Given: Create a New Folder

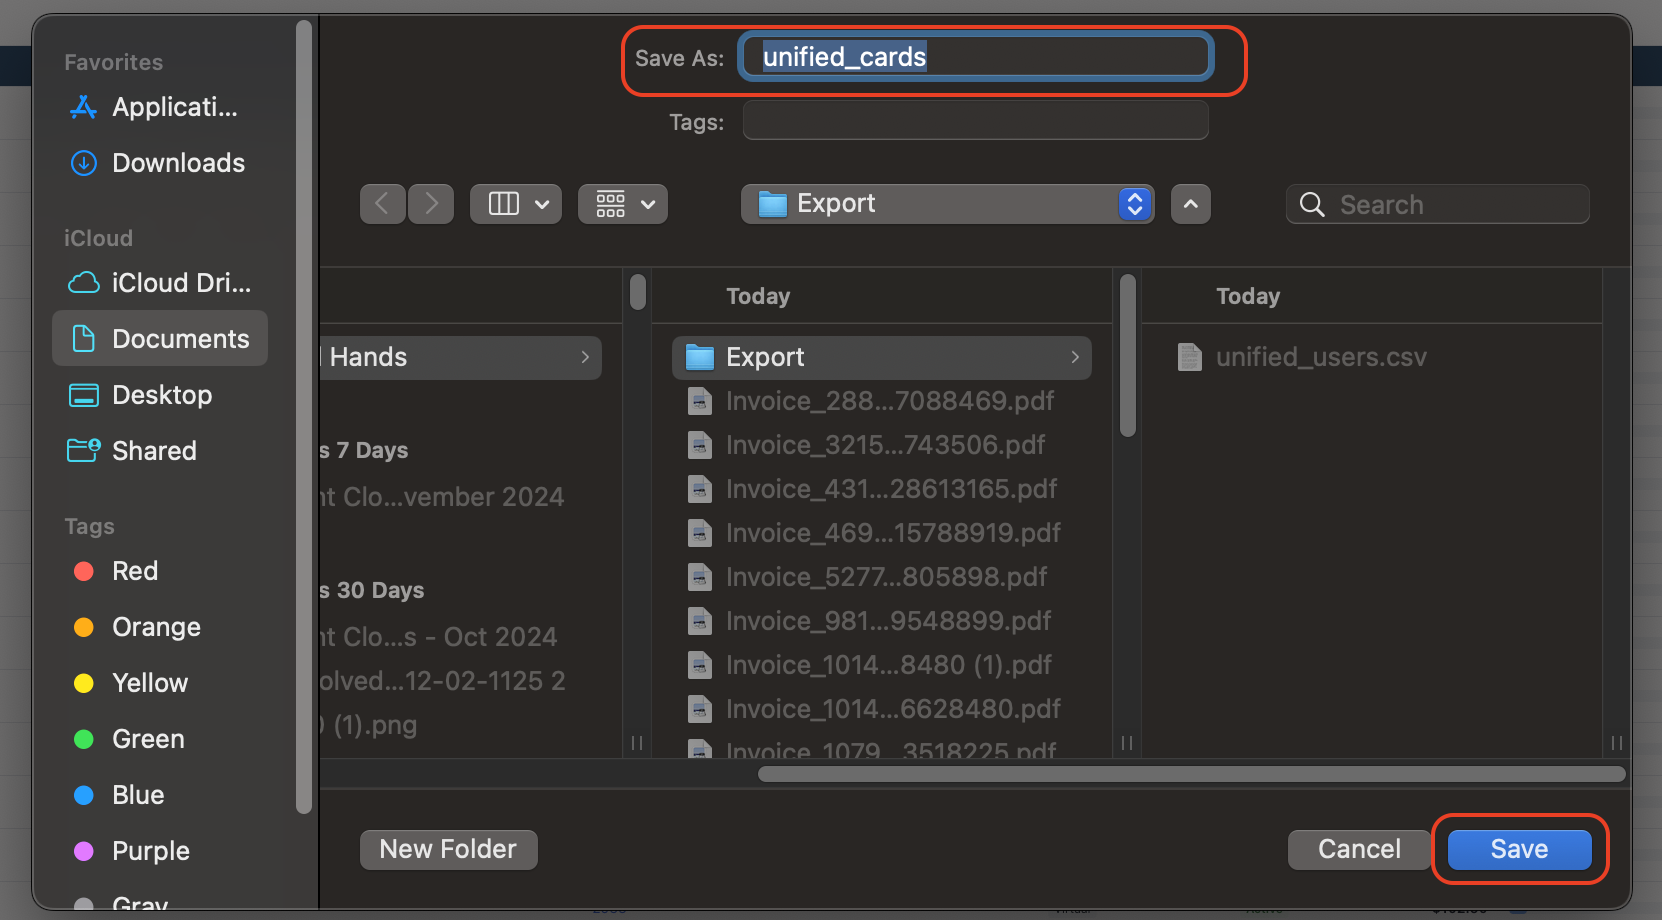Looking at the screenshot, I should (448, 849).
